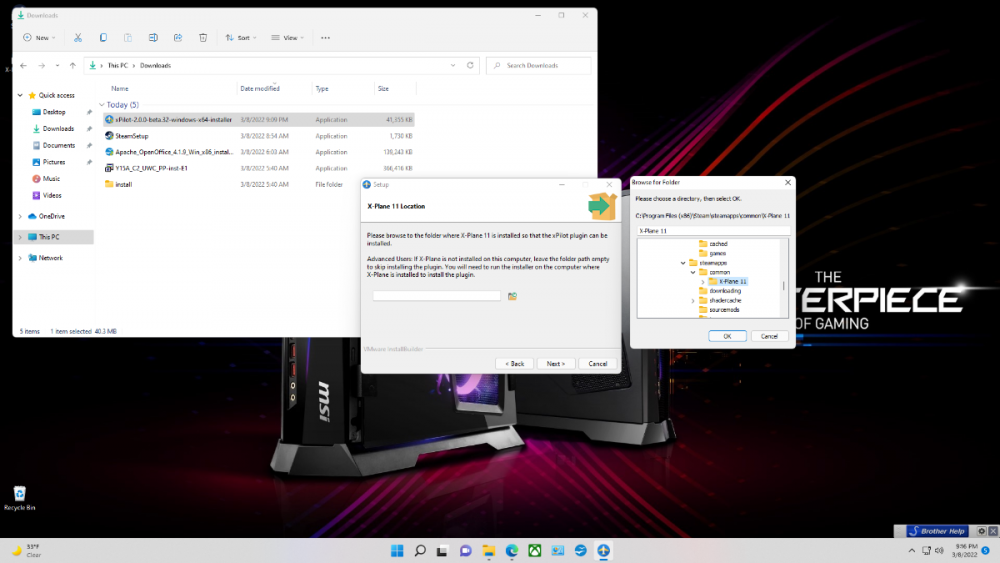Click OK in Browse for Folder

(x=727, y=336)
